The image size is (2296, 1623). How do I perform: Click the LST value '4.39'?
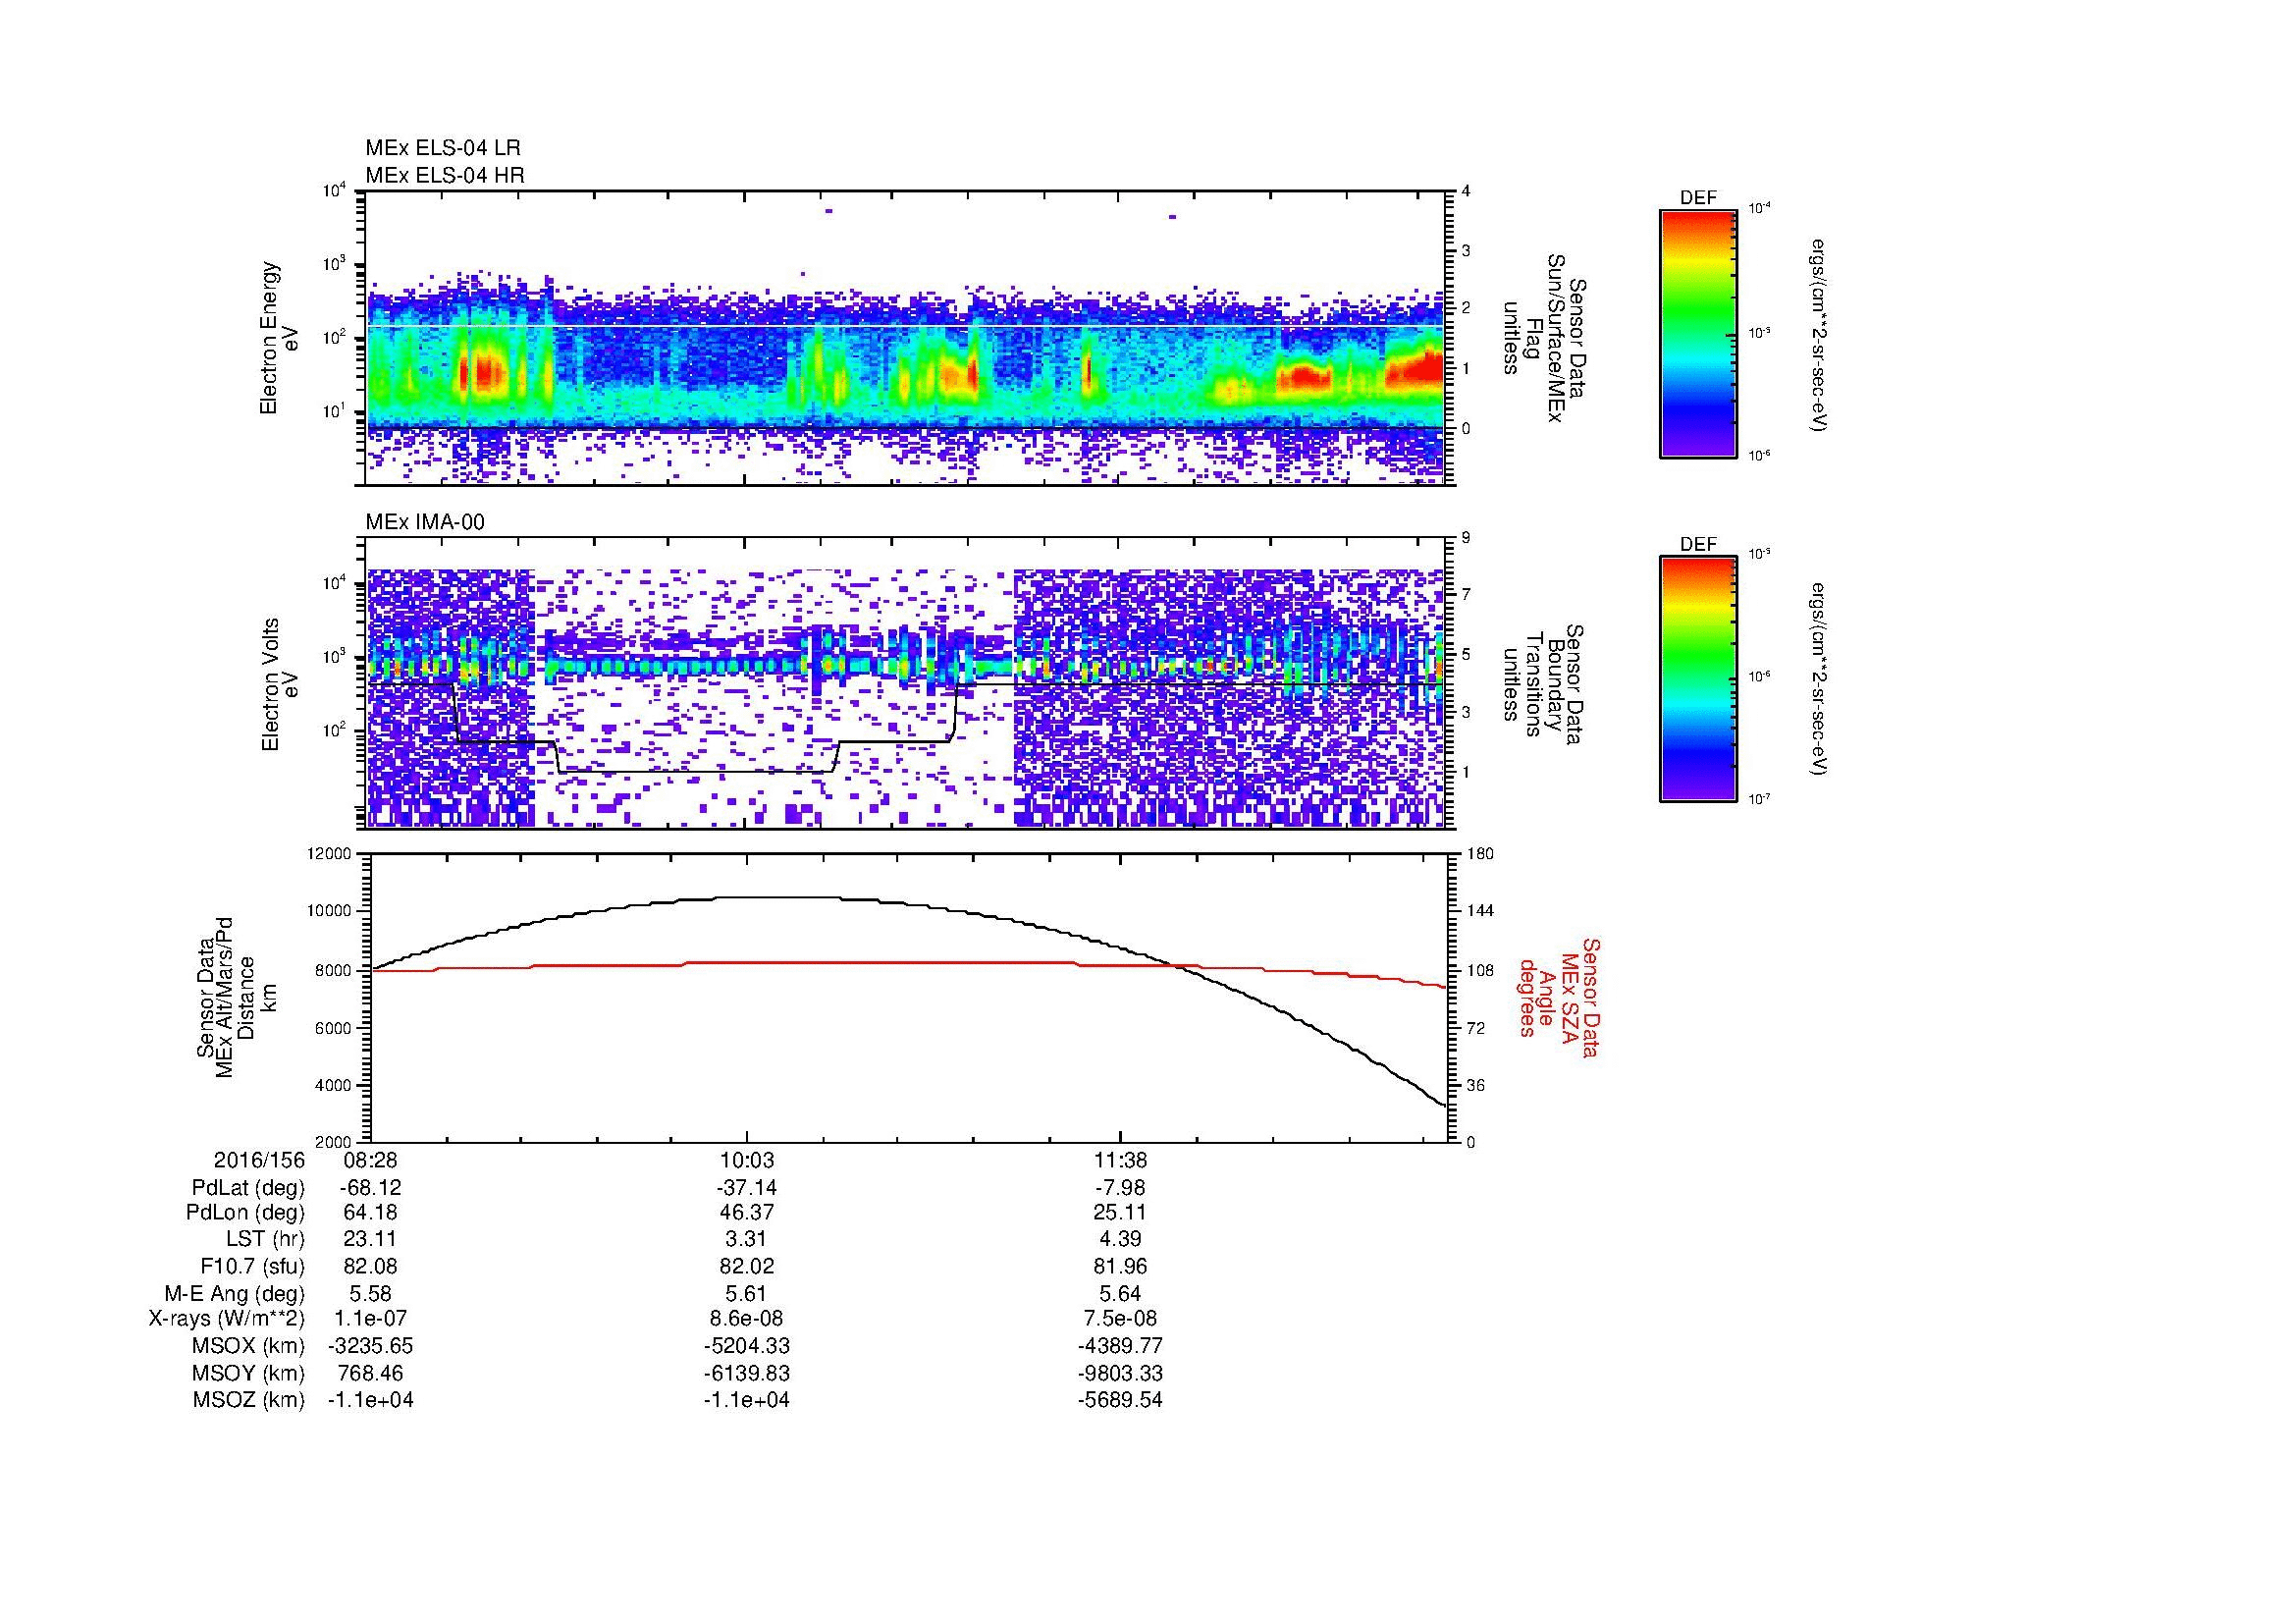tap(1121, 1239)
